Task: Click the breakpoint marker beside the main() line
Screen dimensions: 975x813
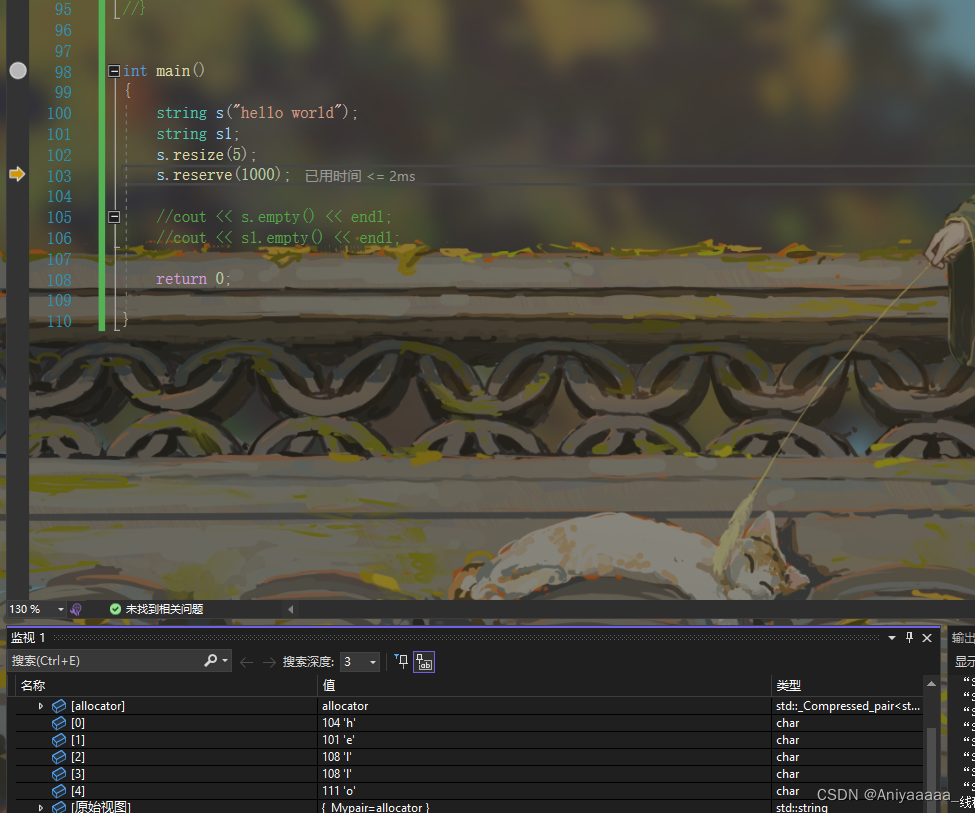Action: click(18, 71)
